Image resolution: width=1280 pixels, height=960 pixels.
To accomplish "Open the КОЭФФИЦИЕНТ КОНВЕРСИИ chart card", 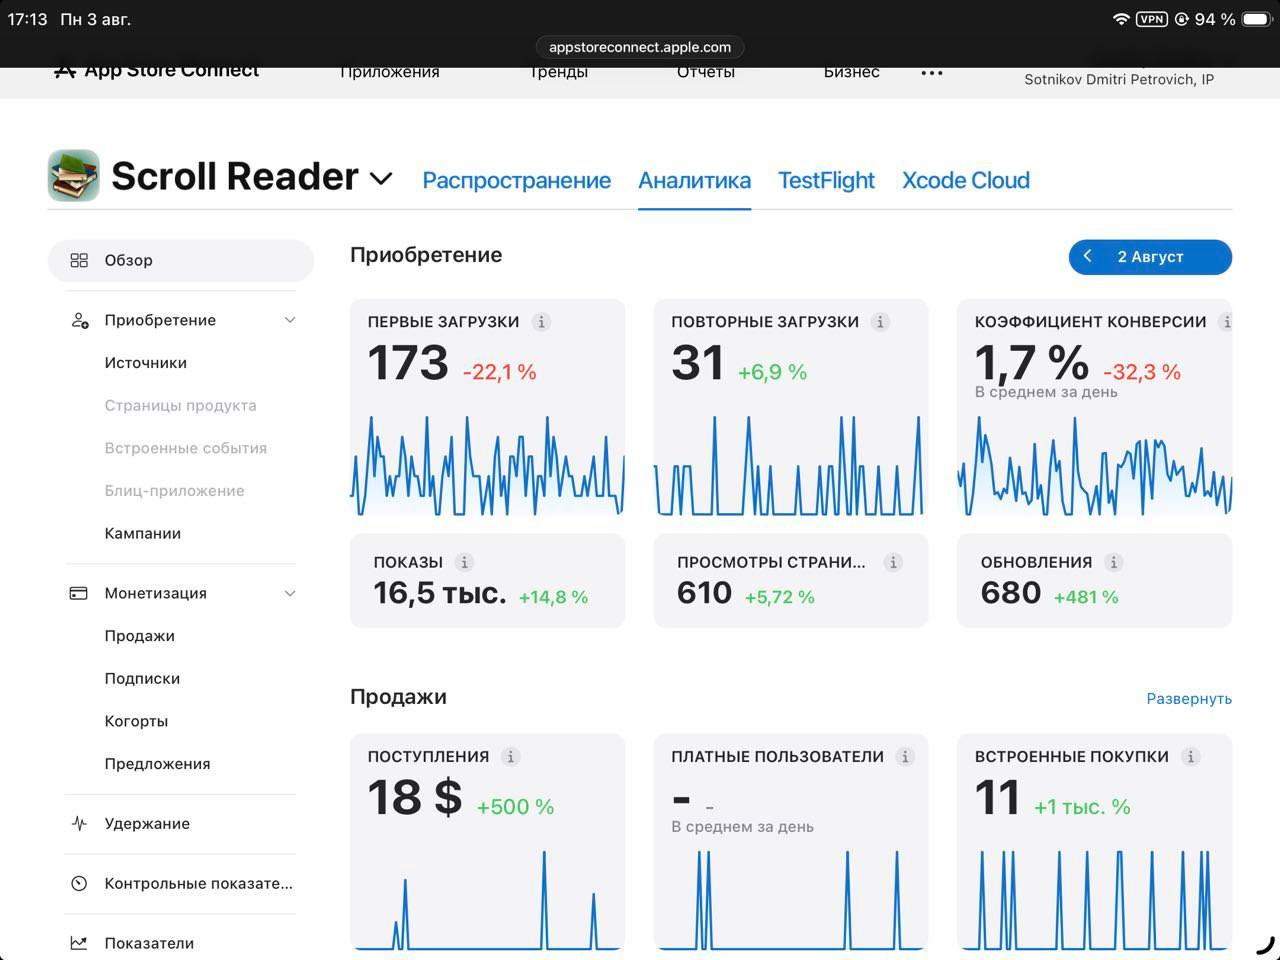I will pos(1094,408).
